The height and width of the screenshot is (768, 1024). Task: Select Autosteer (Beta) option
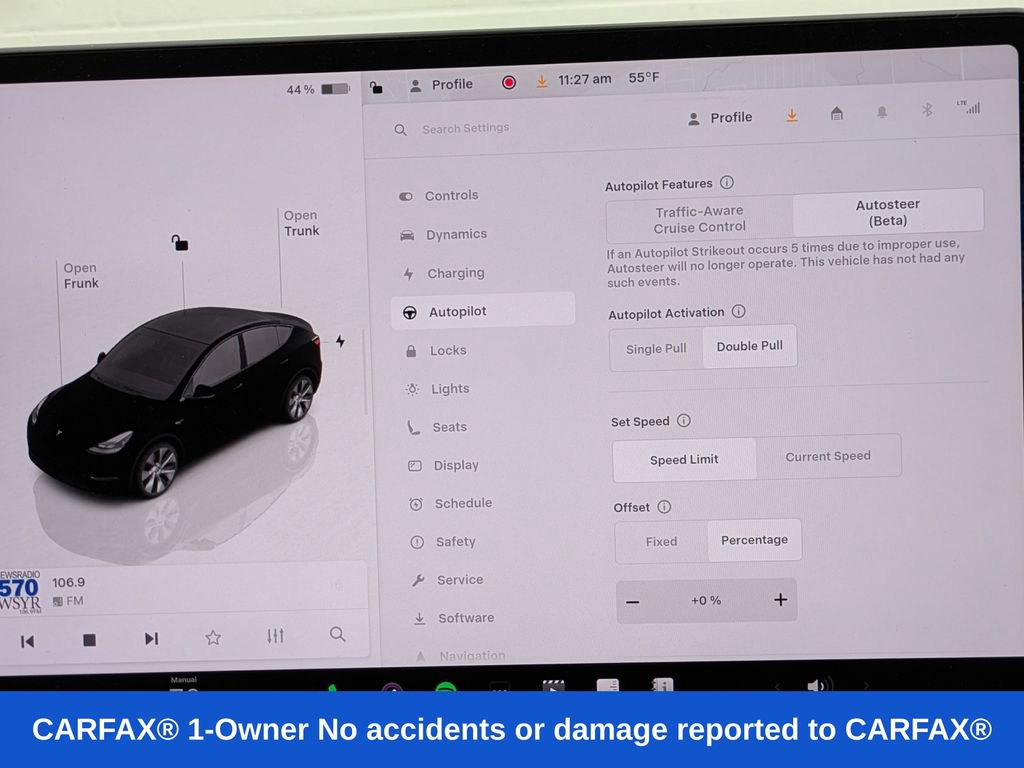click(x=888, y=212)
